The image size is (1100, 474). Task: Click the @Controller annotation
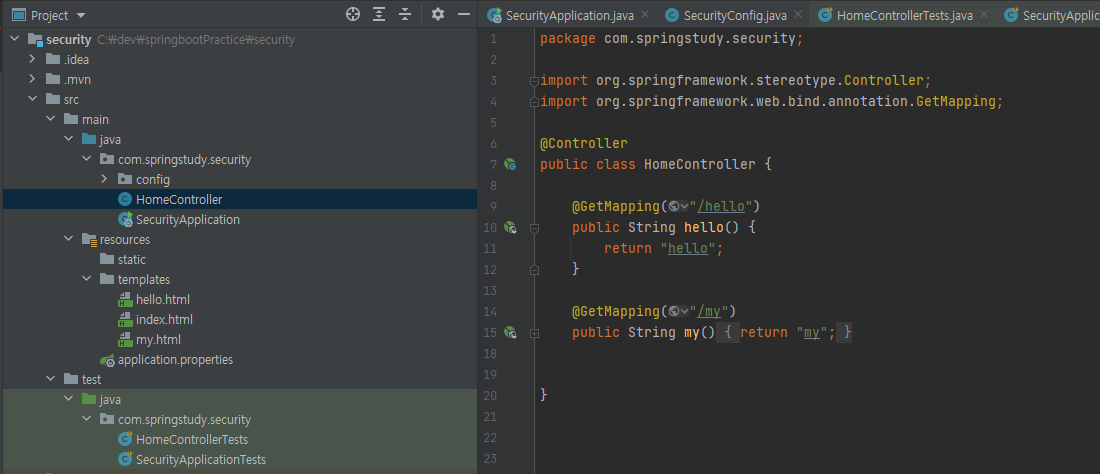pyautogui.click(x=584, y=144)
